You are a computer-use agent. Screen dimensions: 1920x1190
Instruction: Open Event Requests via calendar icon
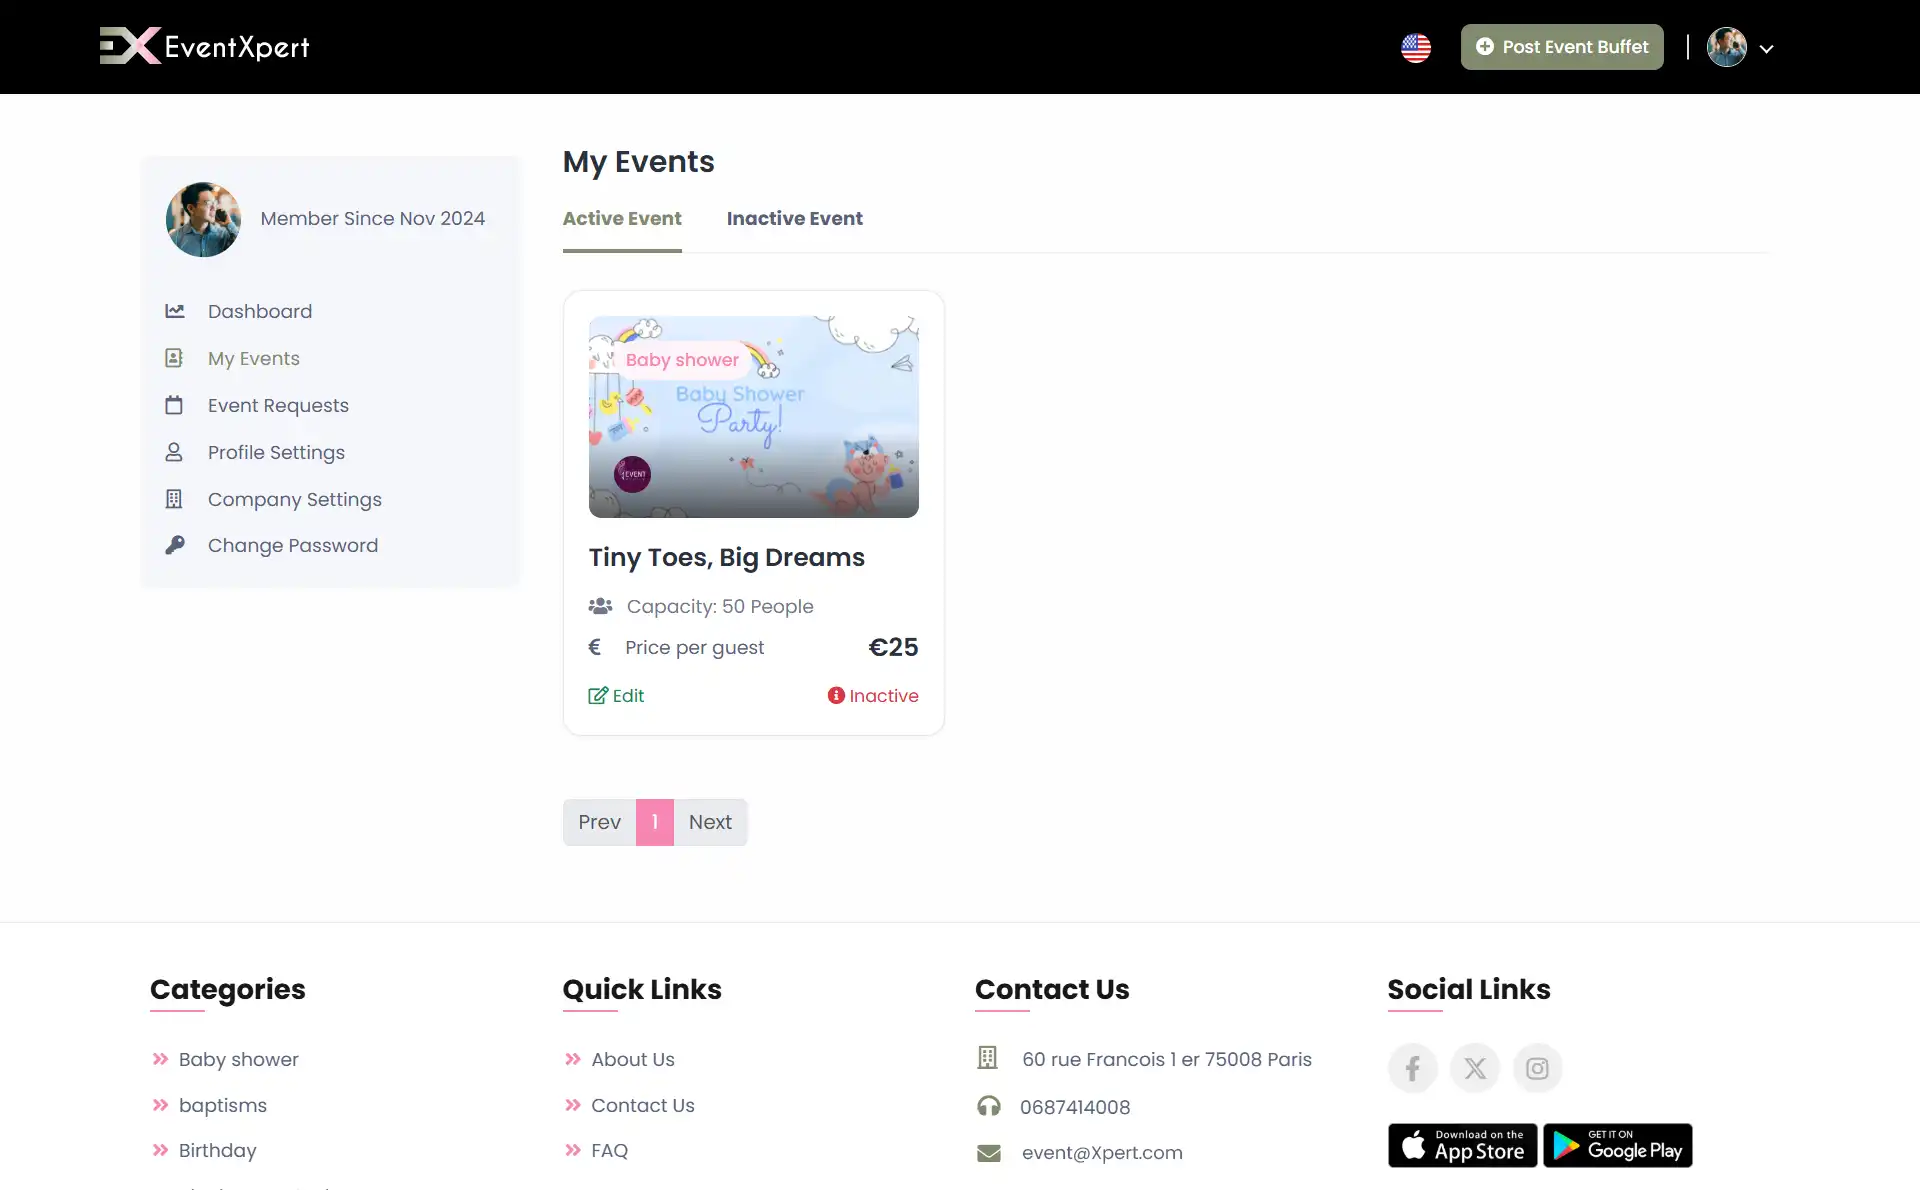click(x=175, y=405)
